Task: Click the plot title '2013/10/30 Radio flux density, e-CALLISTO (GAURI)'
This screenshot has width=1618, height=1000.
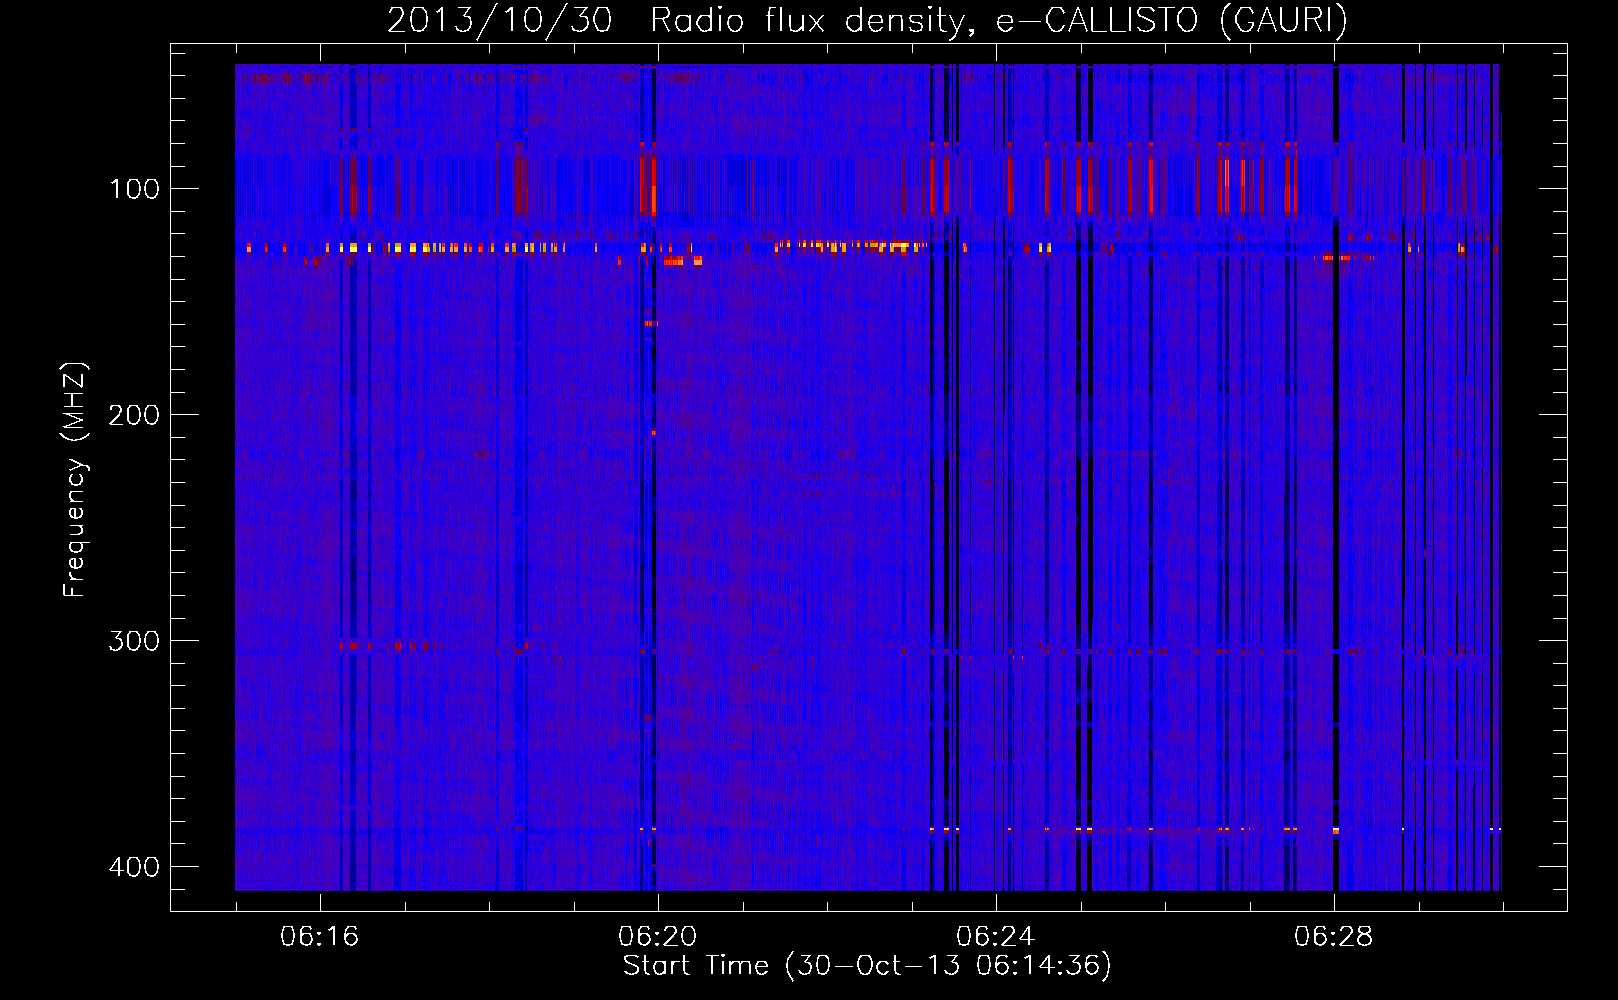Action: click(x=867, y=20)
